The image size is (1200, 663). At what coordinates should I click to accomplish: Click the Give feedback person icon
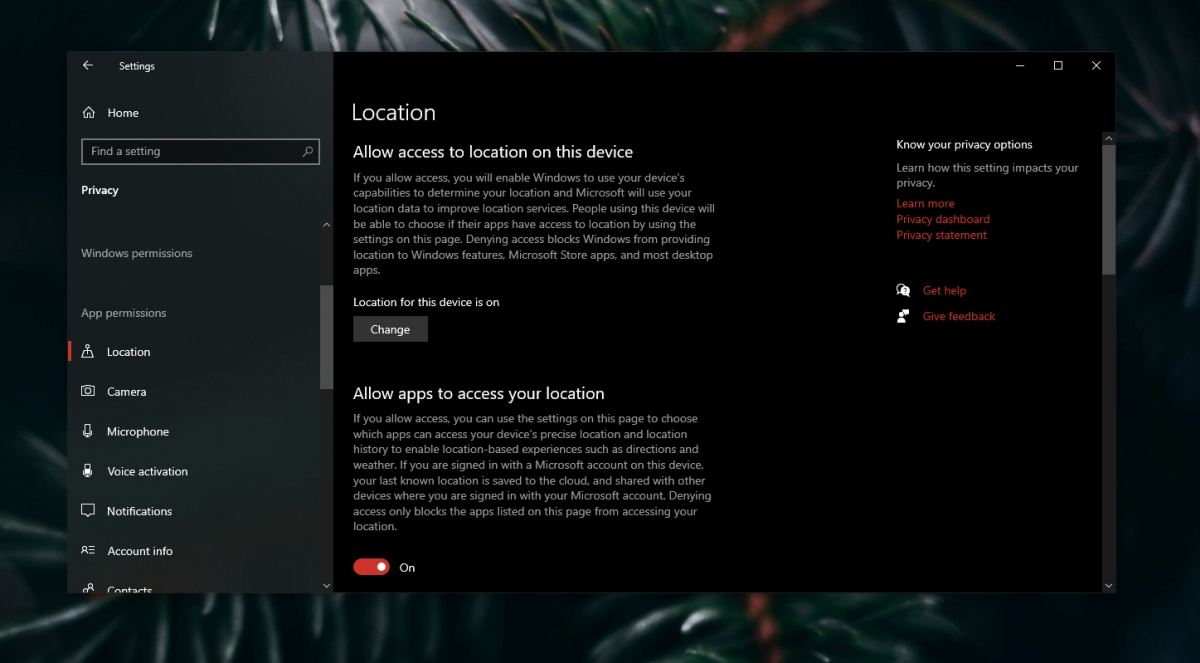[904, 316]
